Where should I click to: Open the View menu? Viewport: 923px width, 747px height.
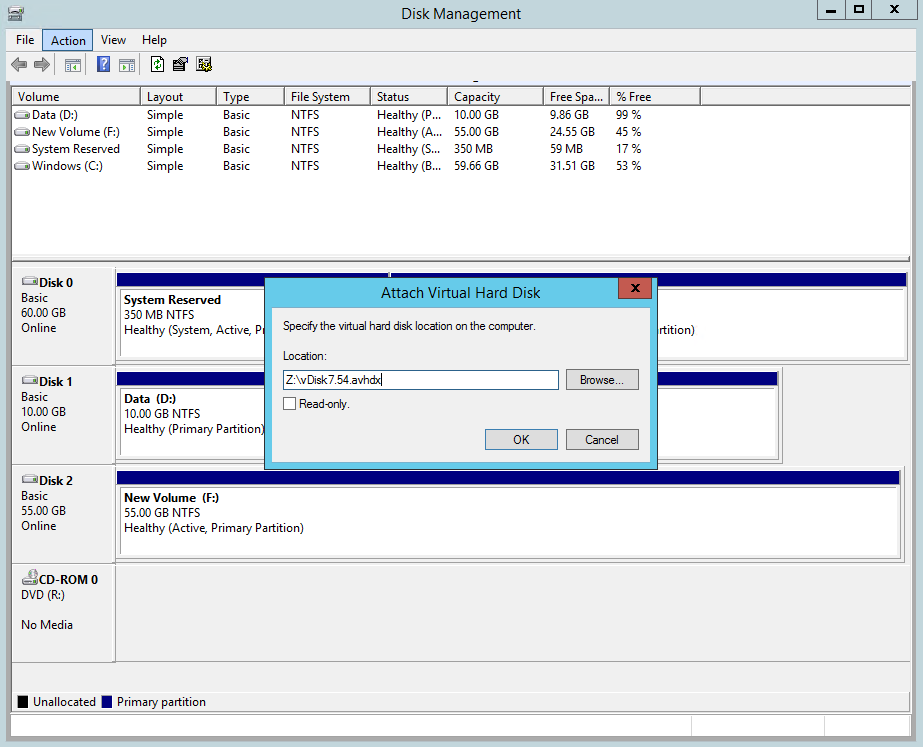(113, 40)
